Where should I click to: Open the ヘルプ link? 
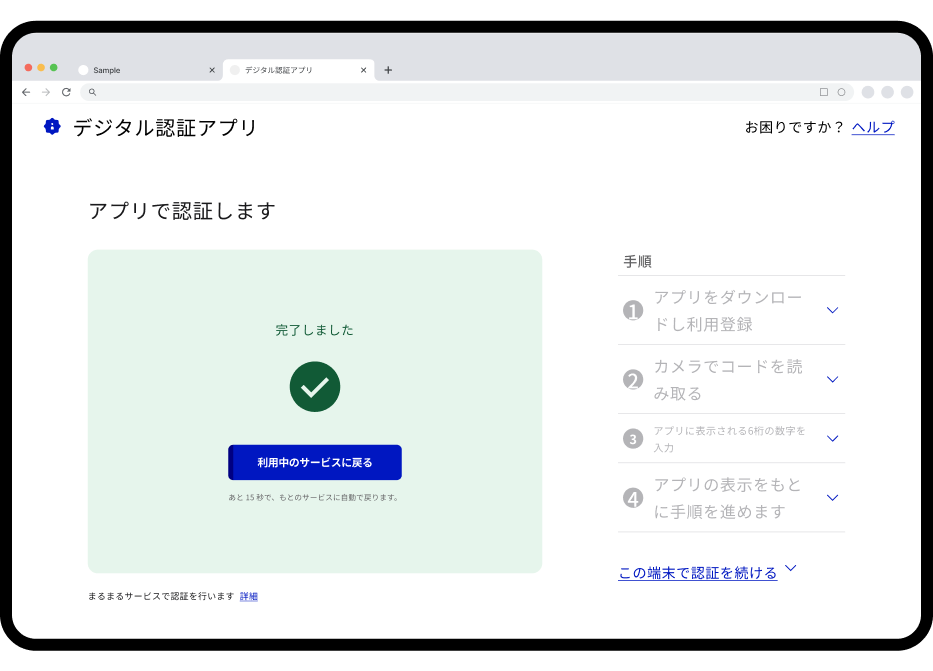coord(873,127)
